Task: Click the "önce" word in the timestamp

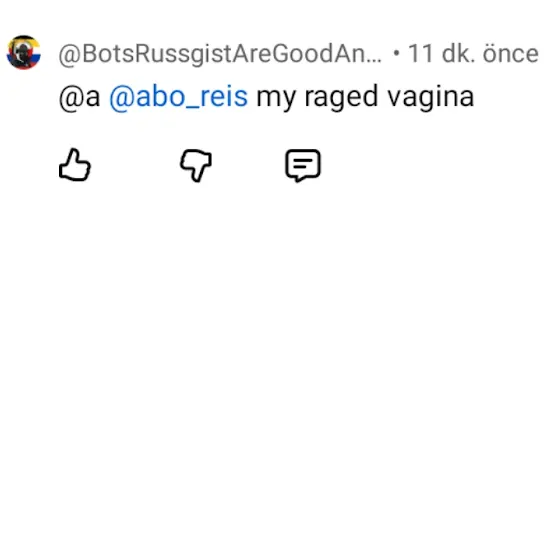Action: tap(511, 54)
